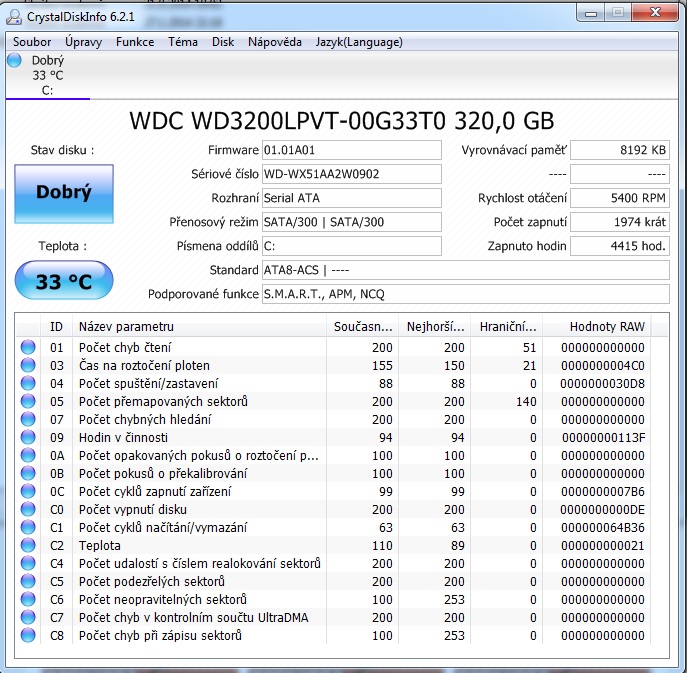Viewport: 687px width, 673px height.
Task: Click status orb for Počet chyb čtení
Action: point(28,347)
